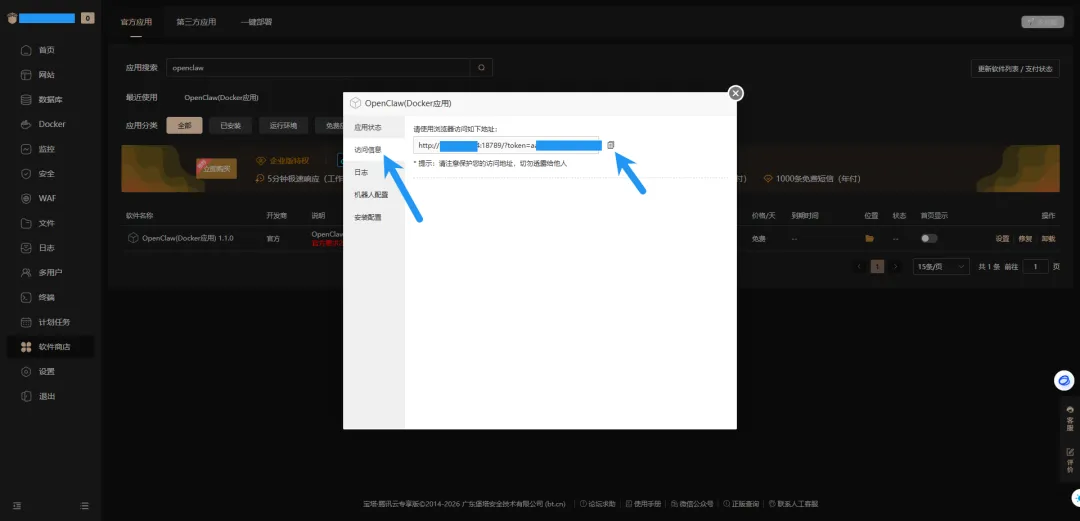Toggle 首页显示 switch for OpenClaw
1080x521 pixels.
[x=929, y=238]
